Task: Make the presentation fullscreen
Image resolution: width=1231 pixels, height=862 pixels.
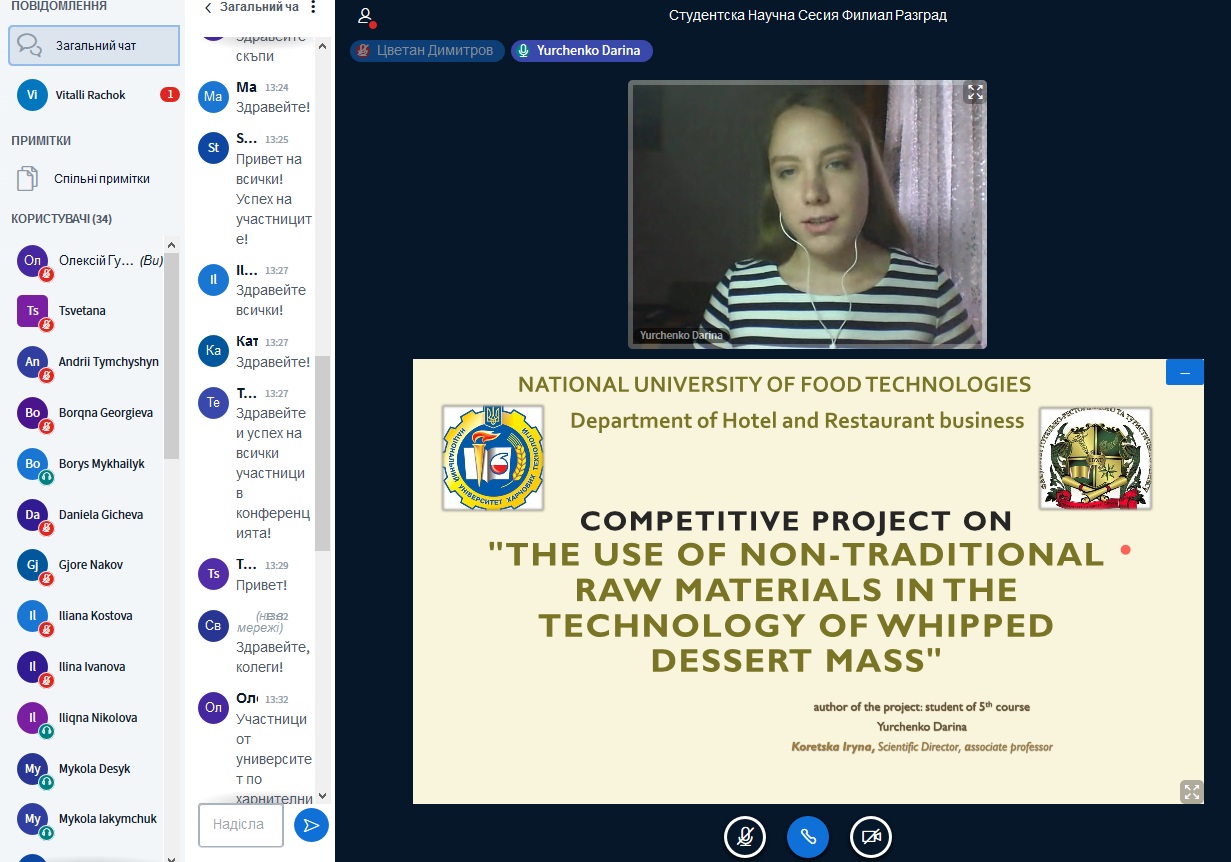Action: click(x=1191, y=792)
